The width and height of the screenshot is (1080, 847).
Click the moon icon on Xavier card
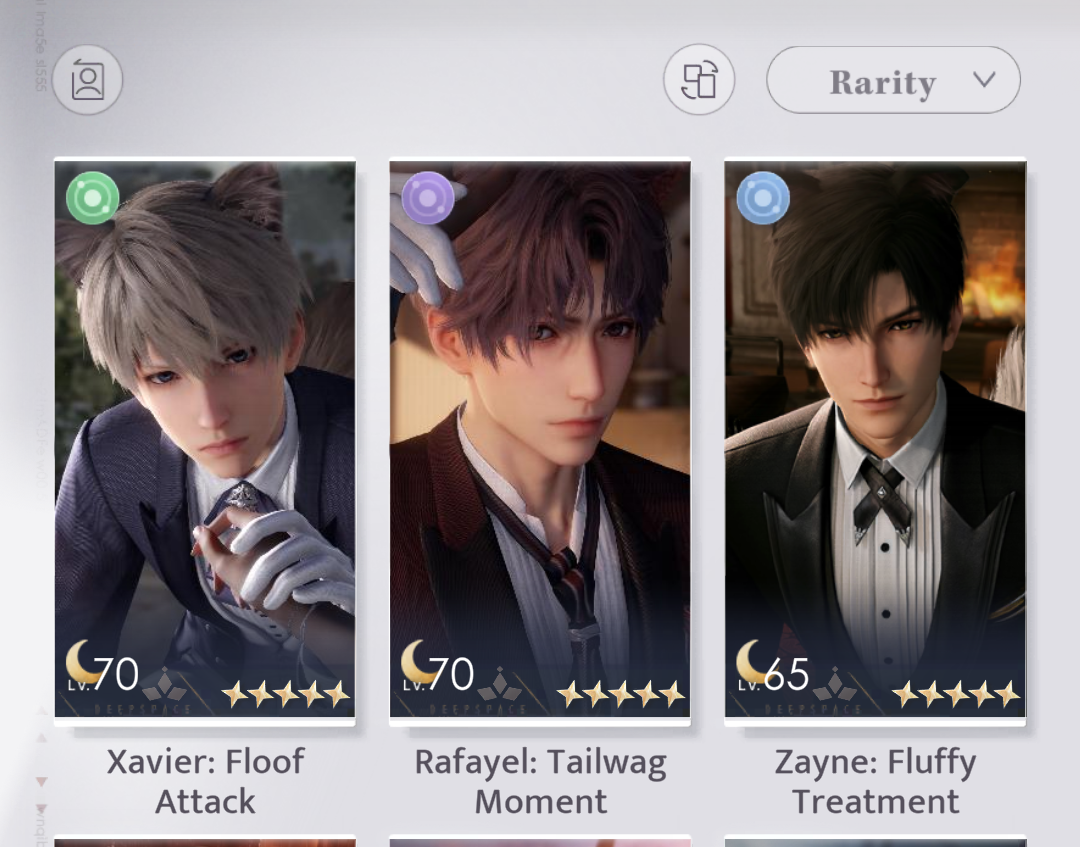(81, 661)
